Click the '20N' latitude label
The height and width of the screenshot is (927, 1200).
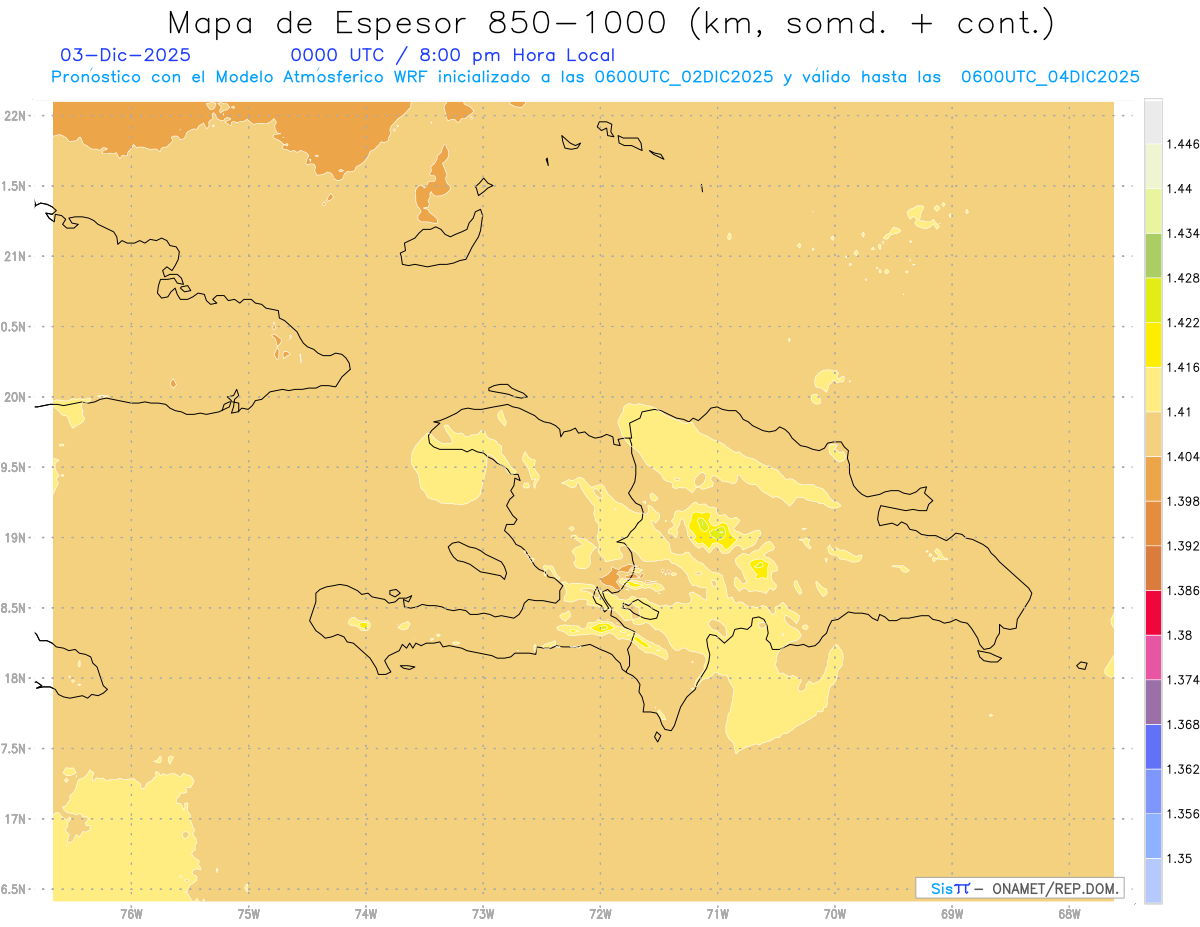[x=15, y=397]
